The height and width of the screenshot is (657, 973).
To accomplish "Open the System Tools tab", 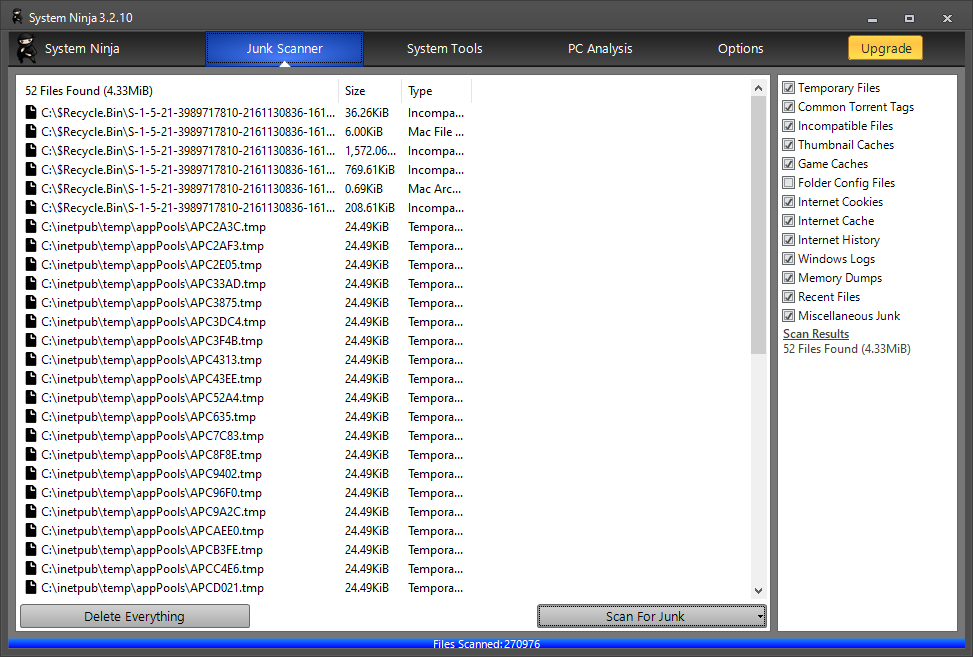I will (444, 48).
